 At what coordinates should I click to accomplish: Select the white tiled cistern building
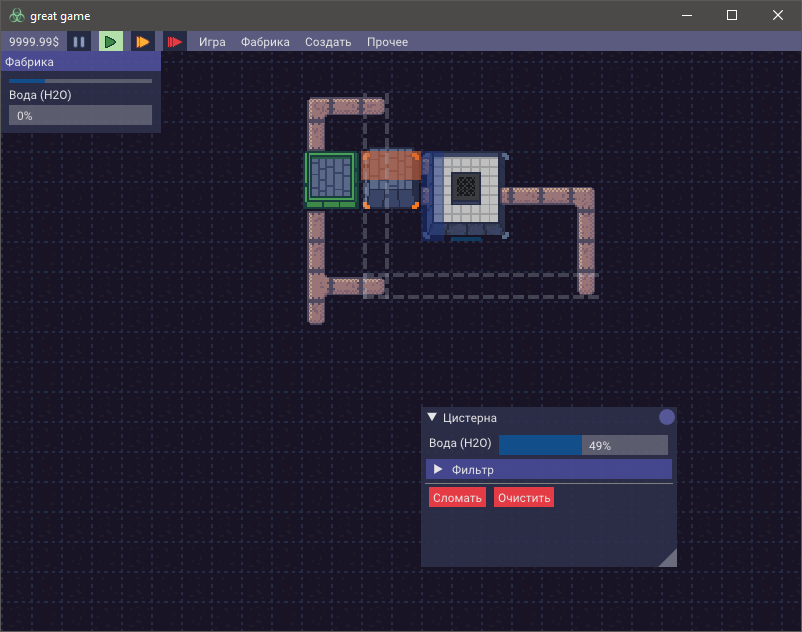[x=464, y=196]
